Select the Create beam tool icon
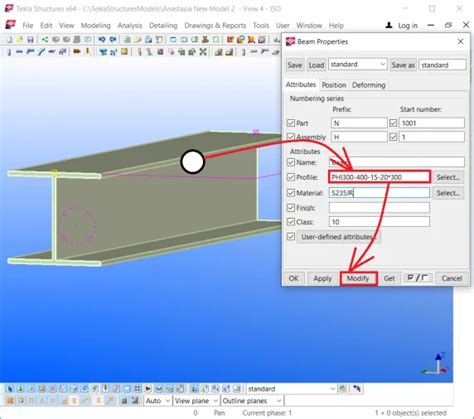474x419 pixels. 19,52
